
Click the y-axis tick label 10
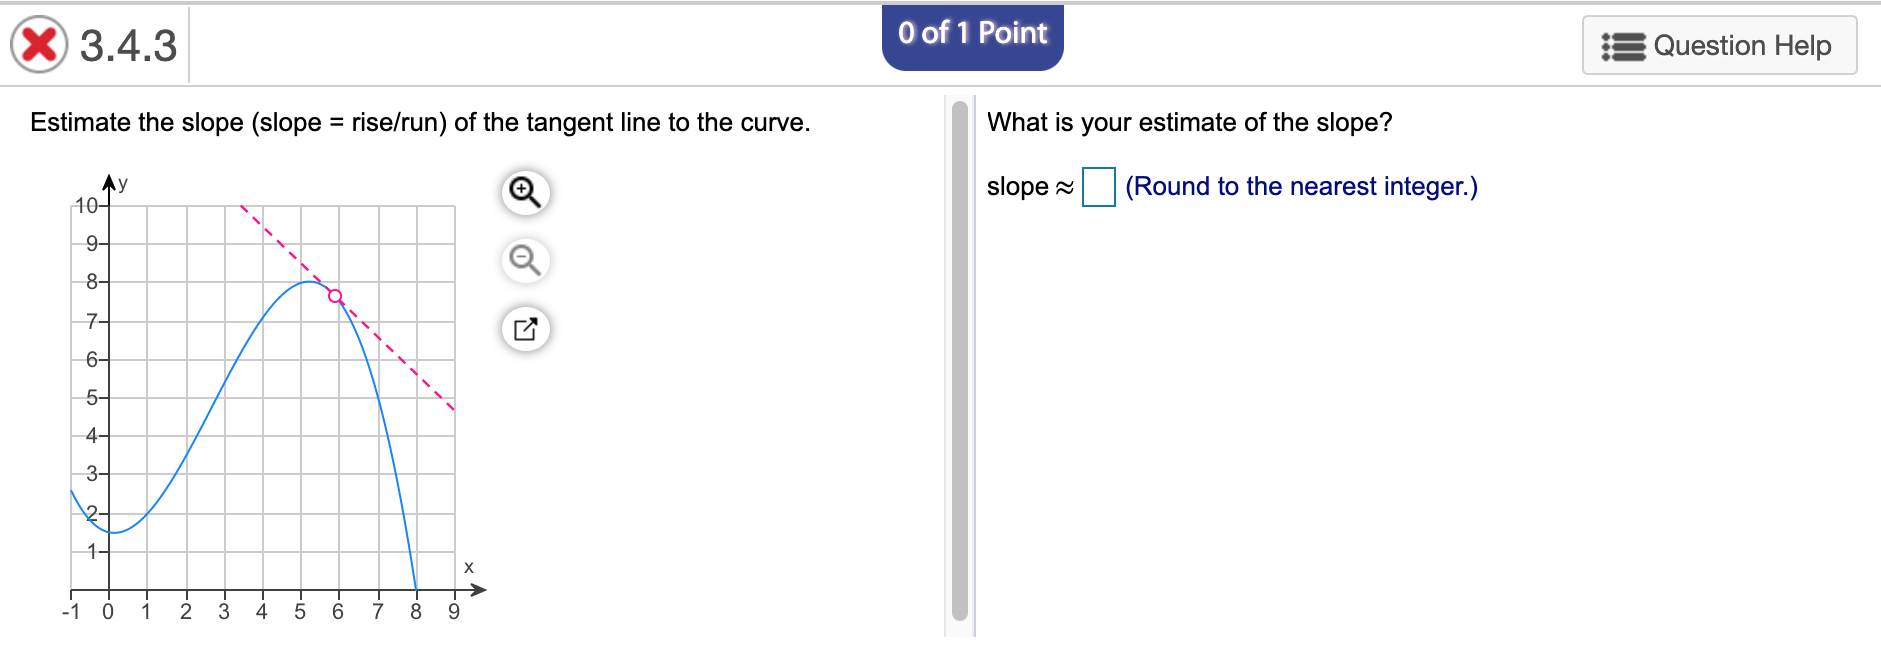point(86,206)
